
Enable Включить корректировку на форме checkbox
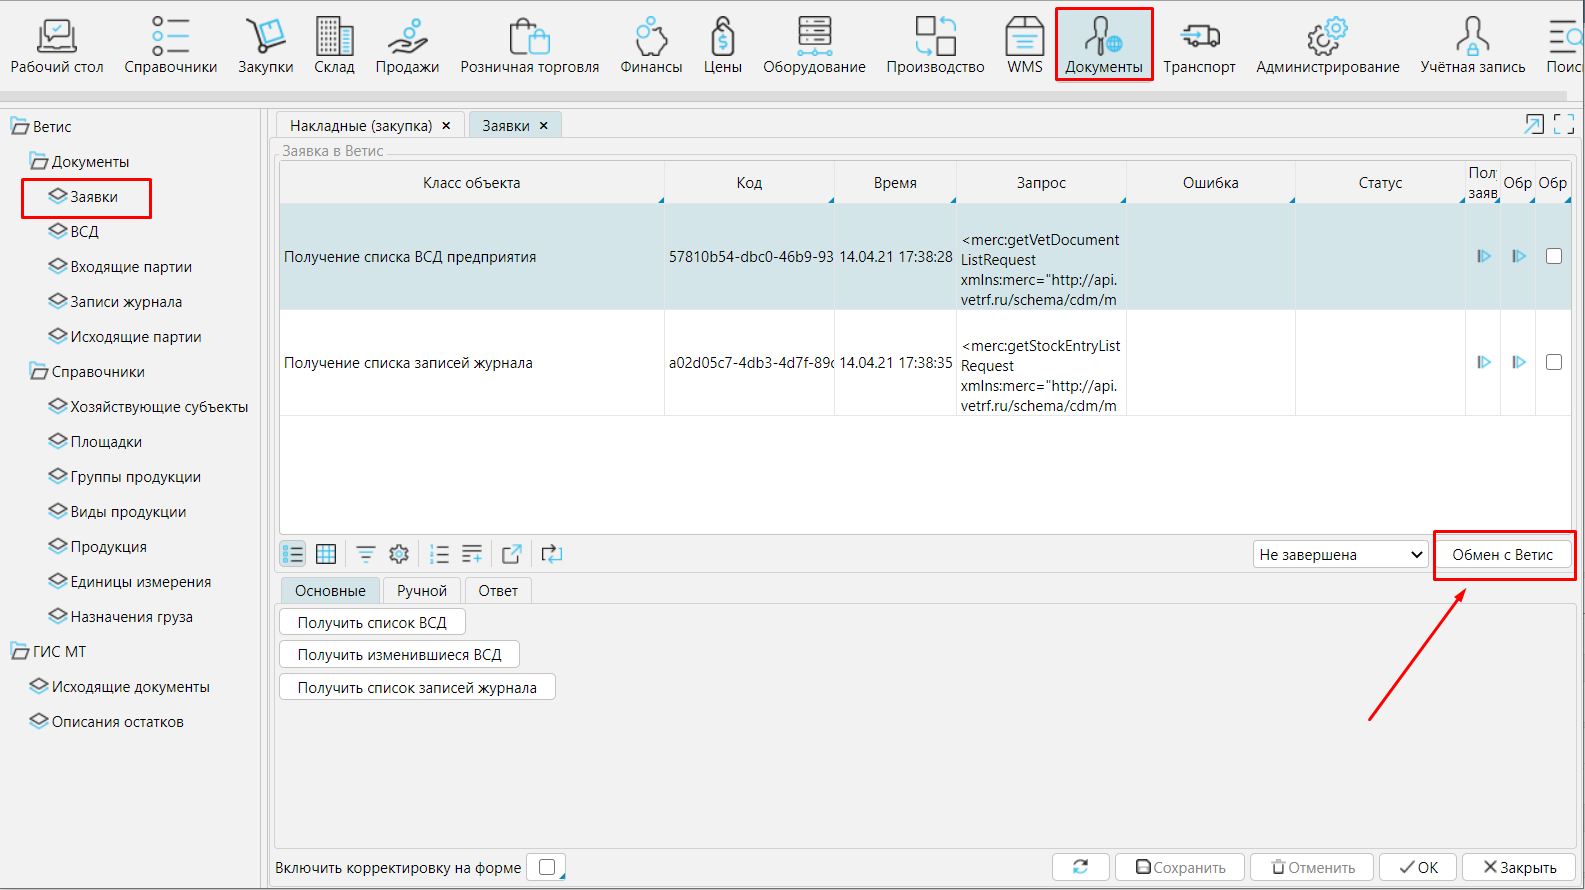tap(547, 867)
